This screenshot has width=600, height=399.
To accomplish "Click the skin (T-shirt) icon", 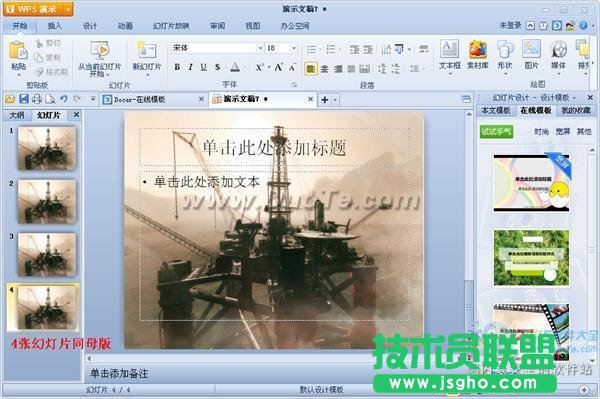I will [x=543, y=26].
